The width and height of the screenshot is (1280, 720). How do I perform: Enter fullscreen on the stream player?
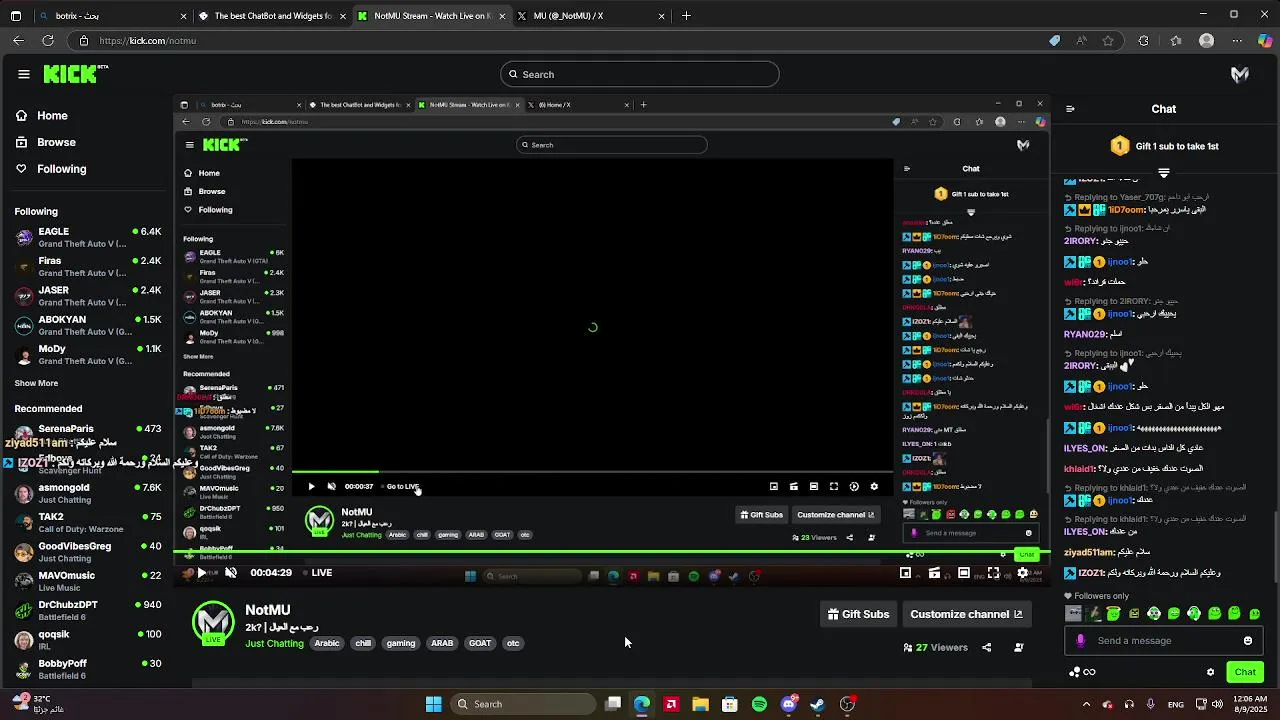point(993,573)
